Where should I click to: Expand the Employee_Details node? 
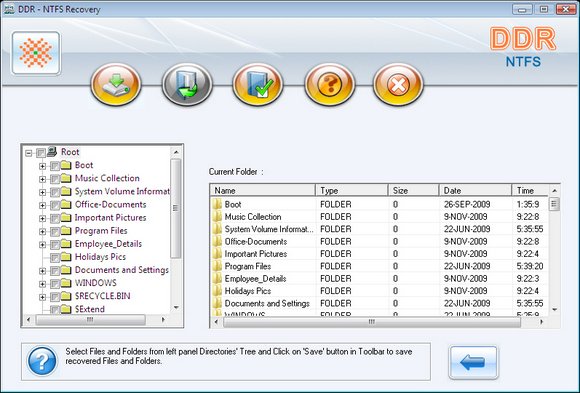pyautogui.click(x=42, y=245)
